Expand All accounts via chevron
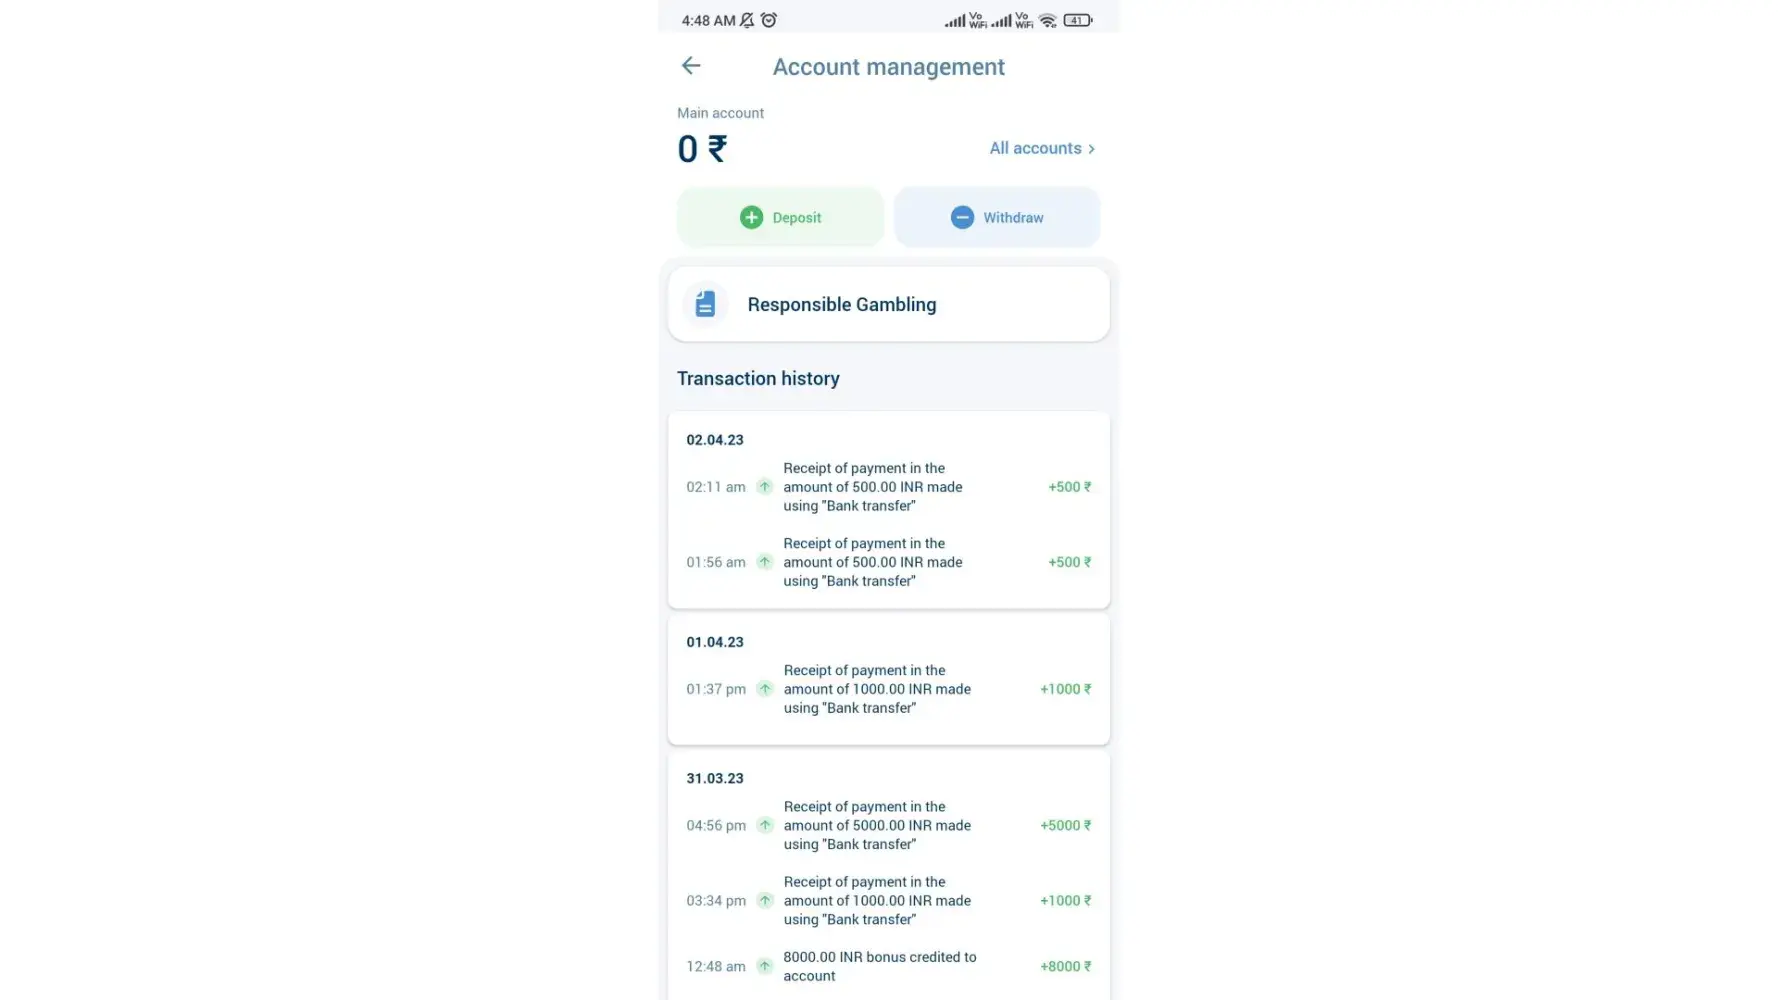1778x1000 pixels. click(1091, 149)
